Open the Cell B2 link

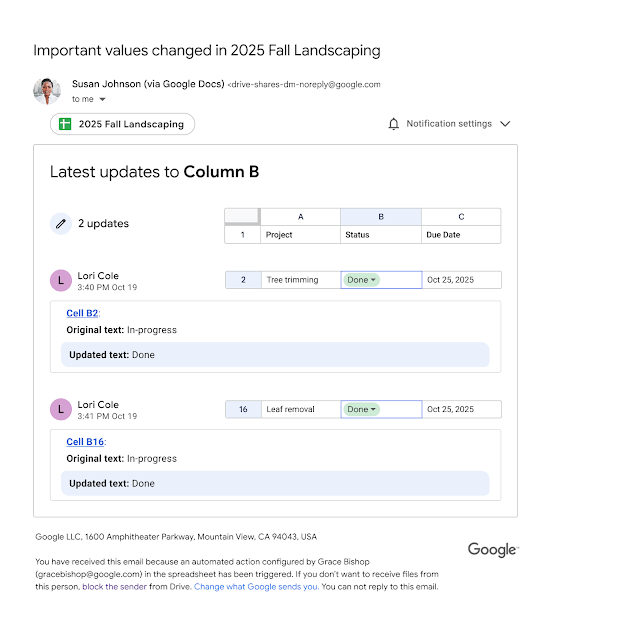82,313
